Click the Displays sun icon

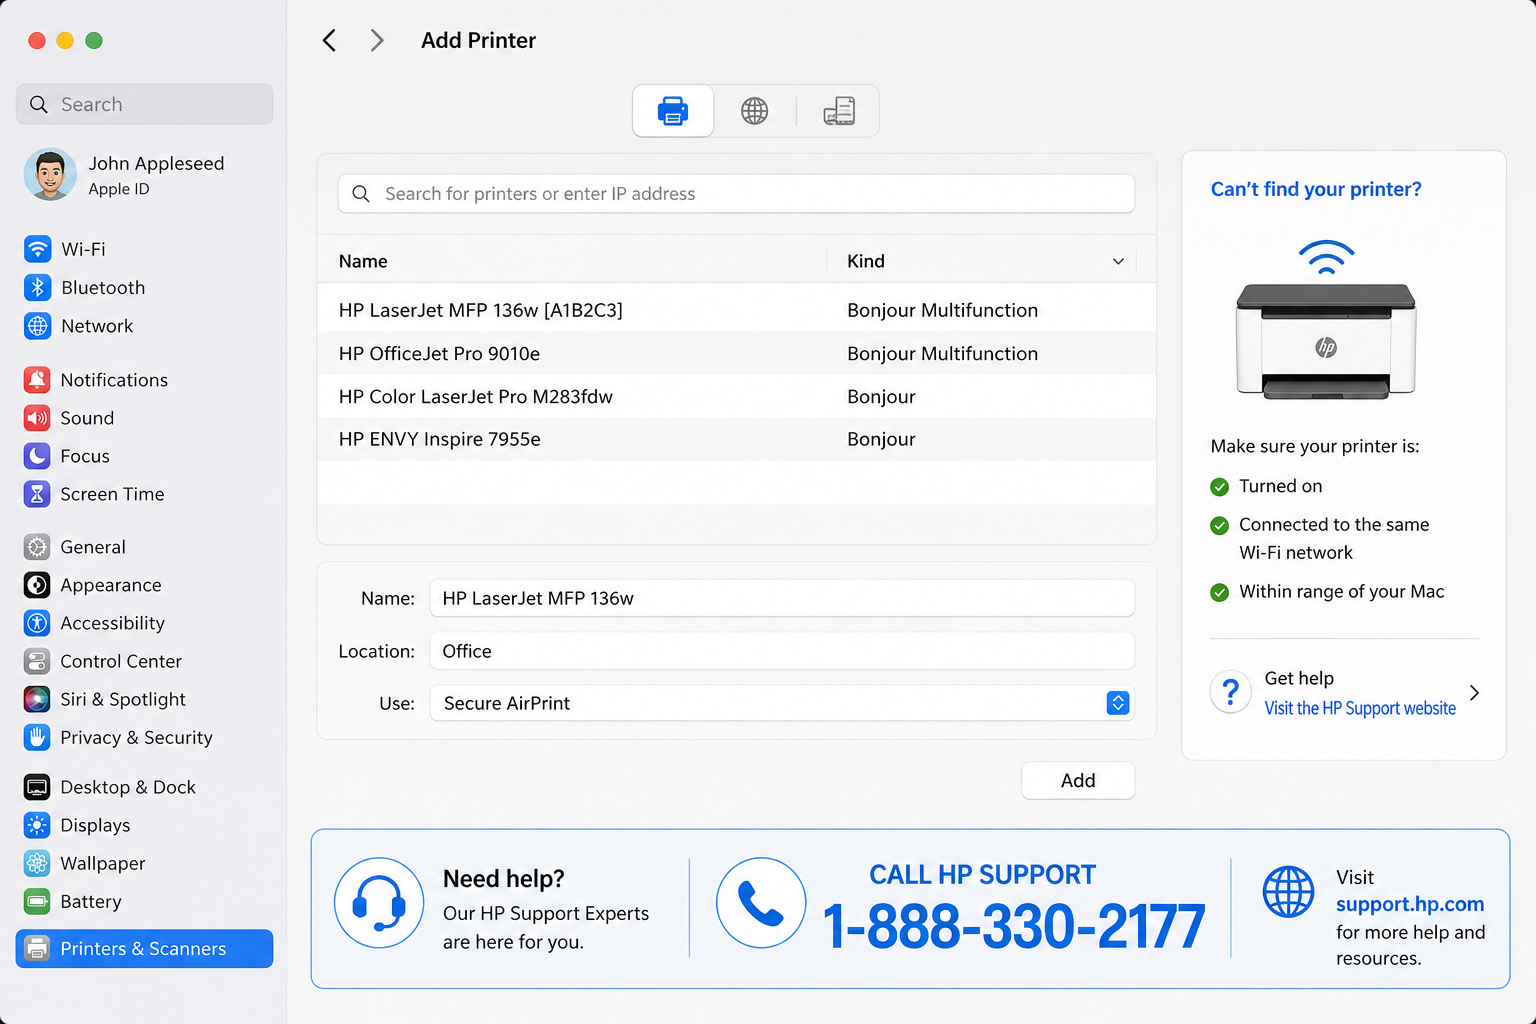[37, 825]
